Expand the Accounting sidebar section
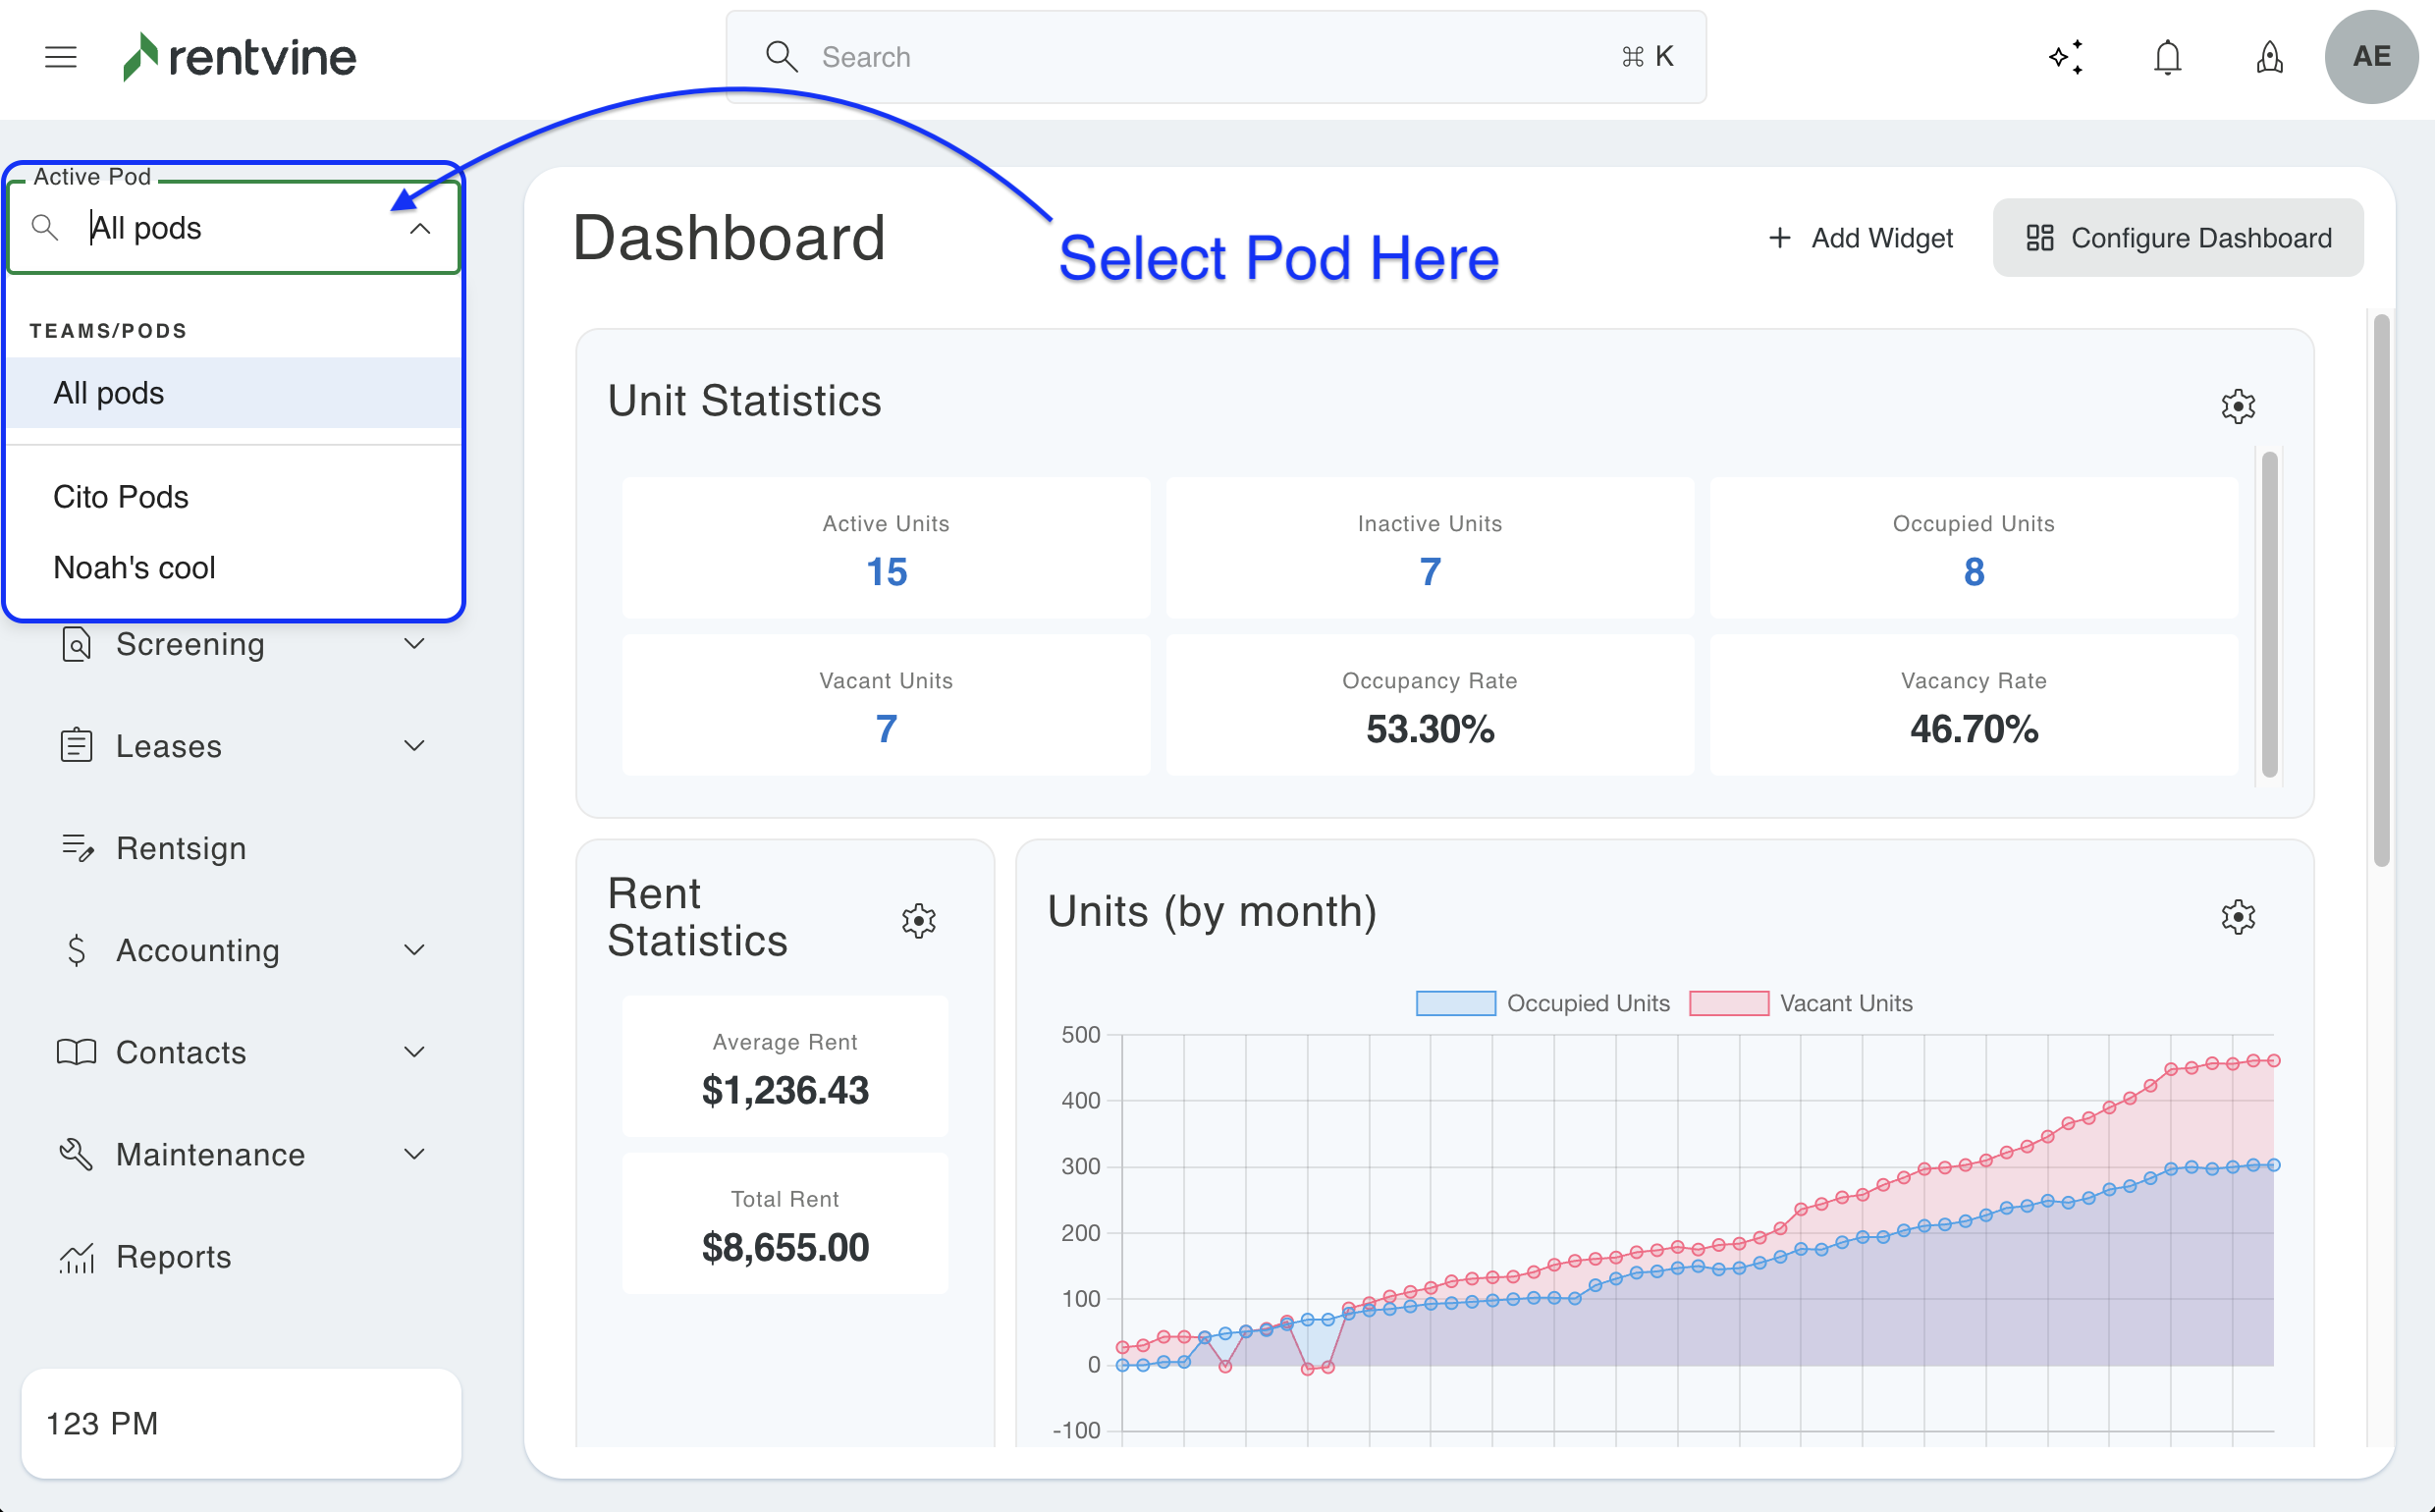2435x1512 pixels. 414,950
